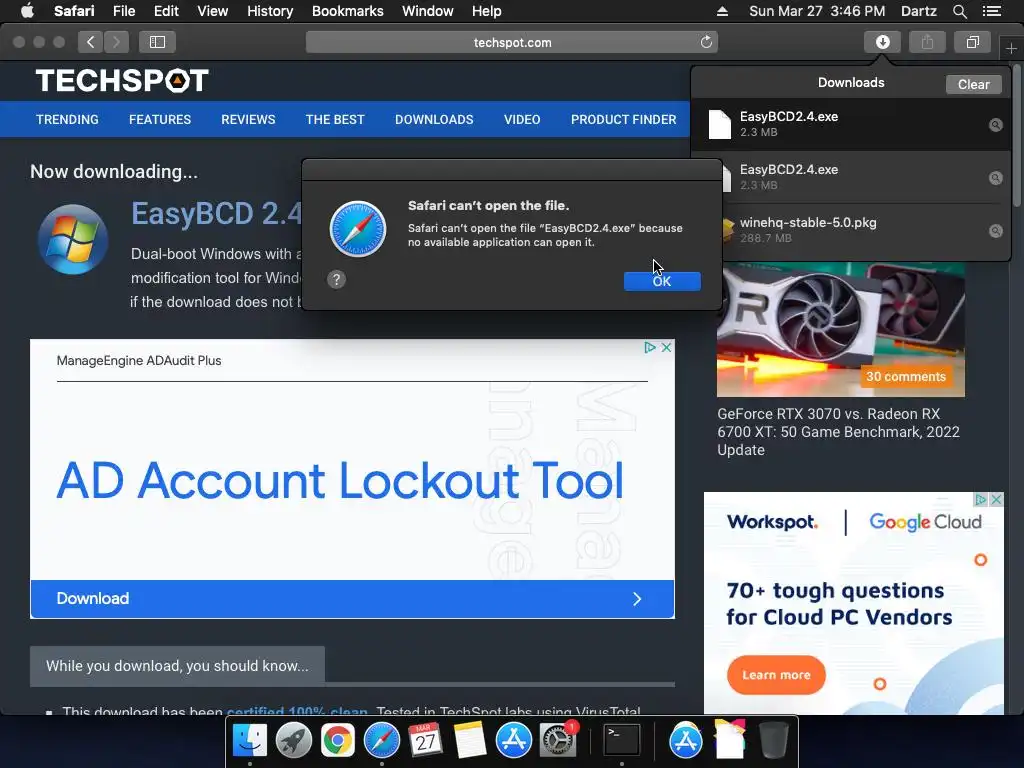Open Notes from the Dock

[x=470, y=741]
